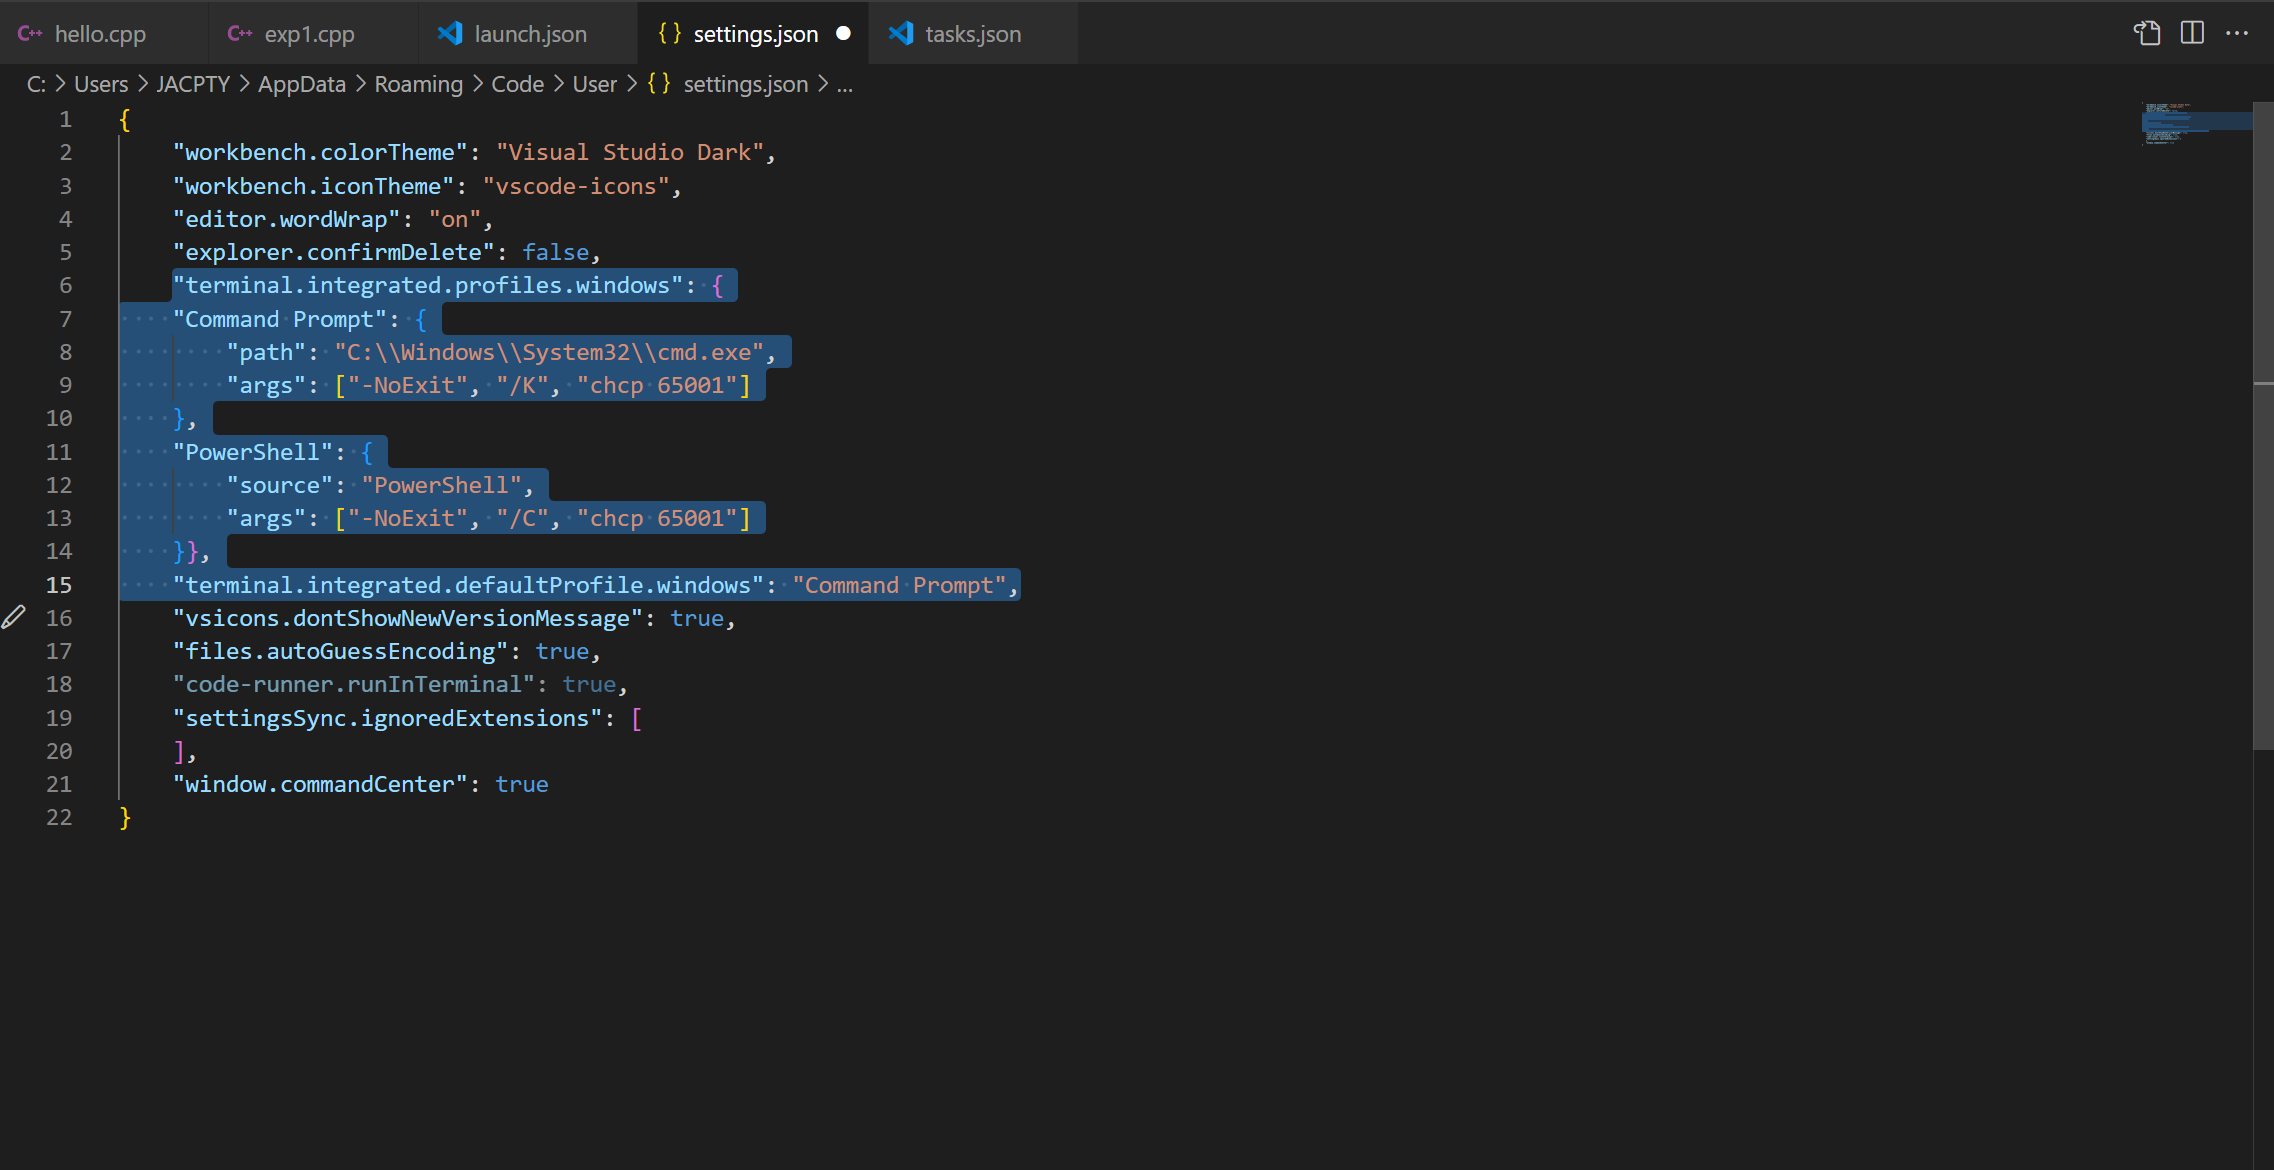Image resolution: width=2274 pixels, height=1170 pixels.
Task: Click the cmd.exe path string
Action: click(549, 352)
